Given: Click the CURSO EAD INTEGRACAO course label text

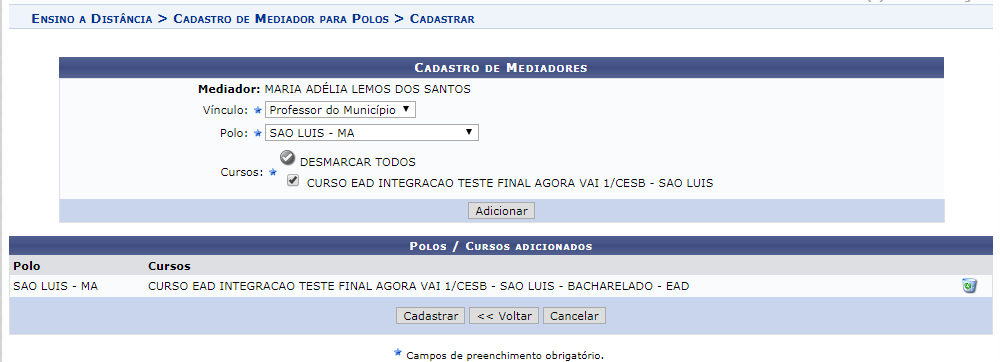Looking at the screenshot, I should [x=510, y=183].
